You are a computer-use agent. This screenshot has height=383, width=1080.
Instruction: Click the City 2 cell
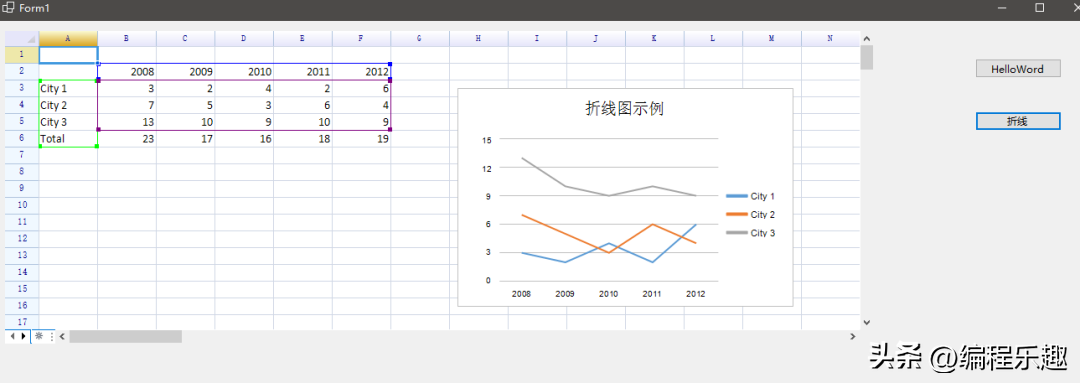click(68, 105)
